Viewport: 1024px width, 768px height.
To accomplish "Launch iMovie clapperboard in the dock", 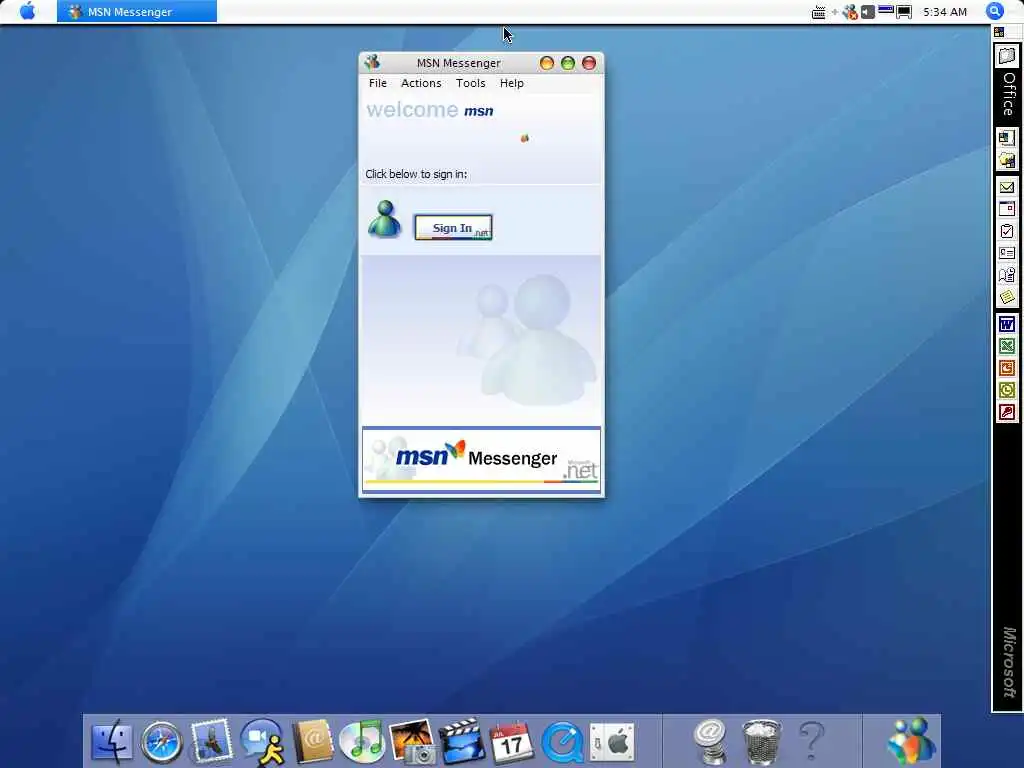I will pyautogui.click(x=462, y=741).
